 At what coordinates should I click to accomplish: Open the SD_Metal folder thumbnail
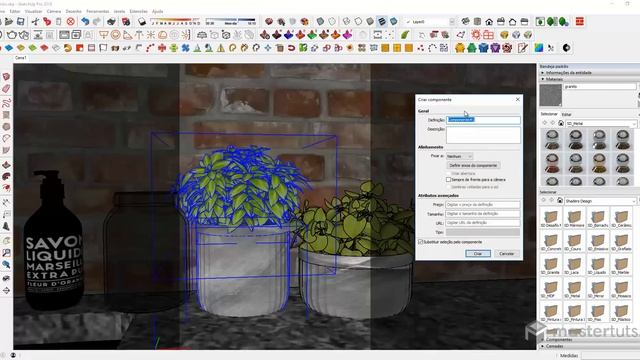(x=574, y=289)
